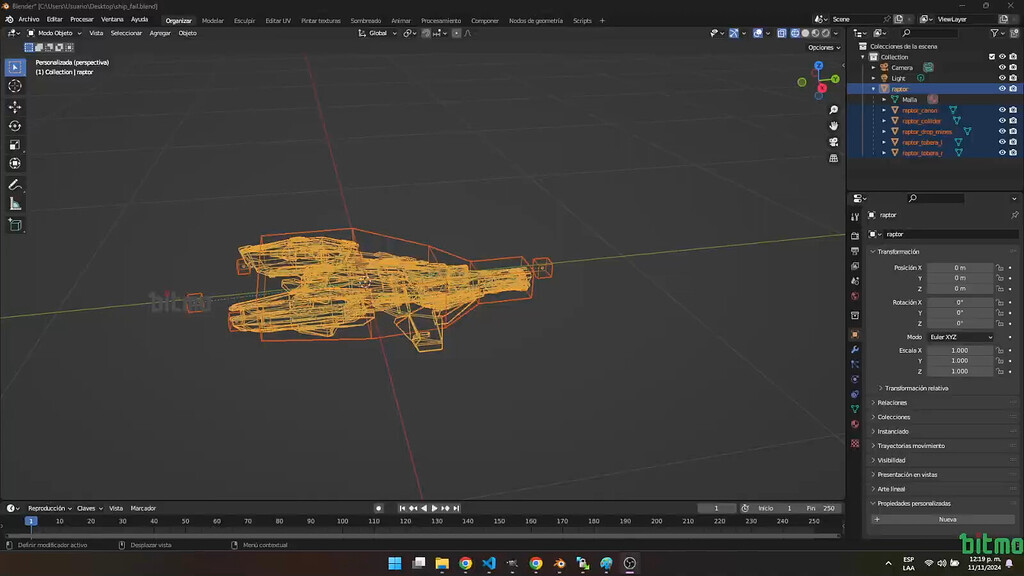Select the Move tool
Viewport: 1024px width, 576px height.
coord(14,107)
